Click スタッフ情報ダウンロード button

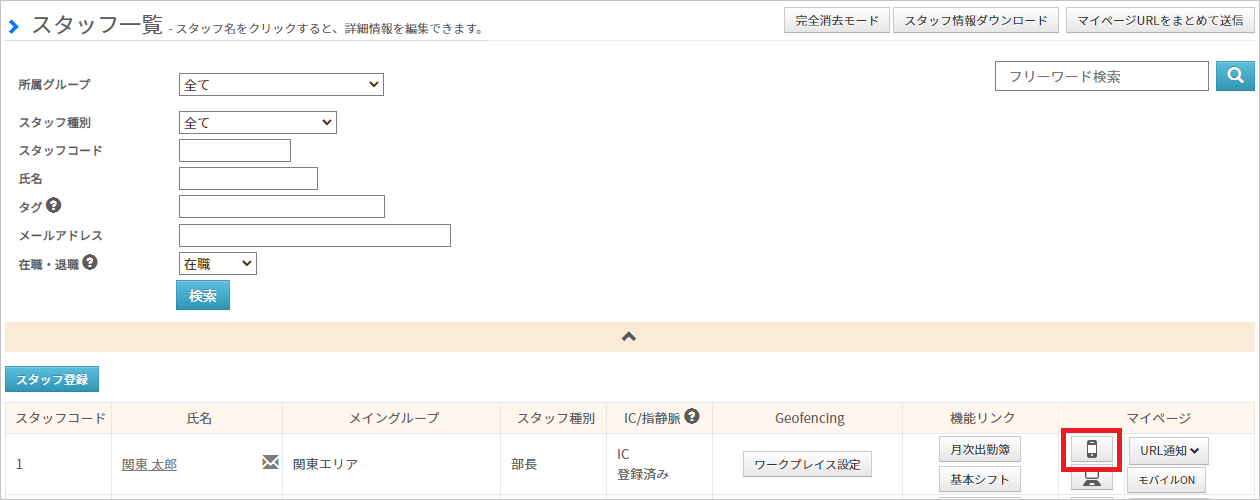(x=976, y=21)
